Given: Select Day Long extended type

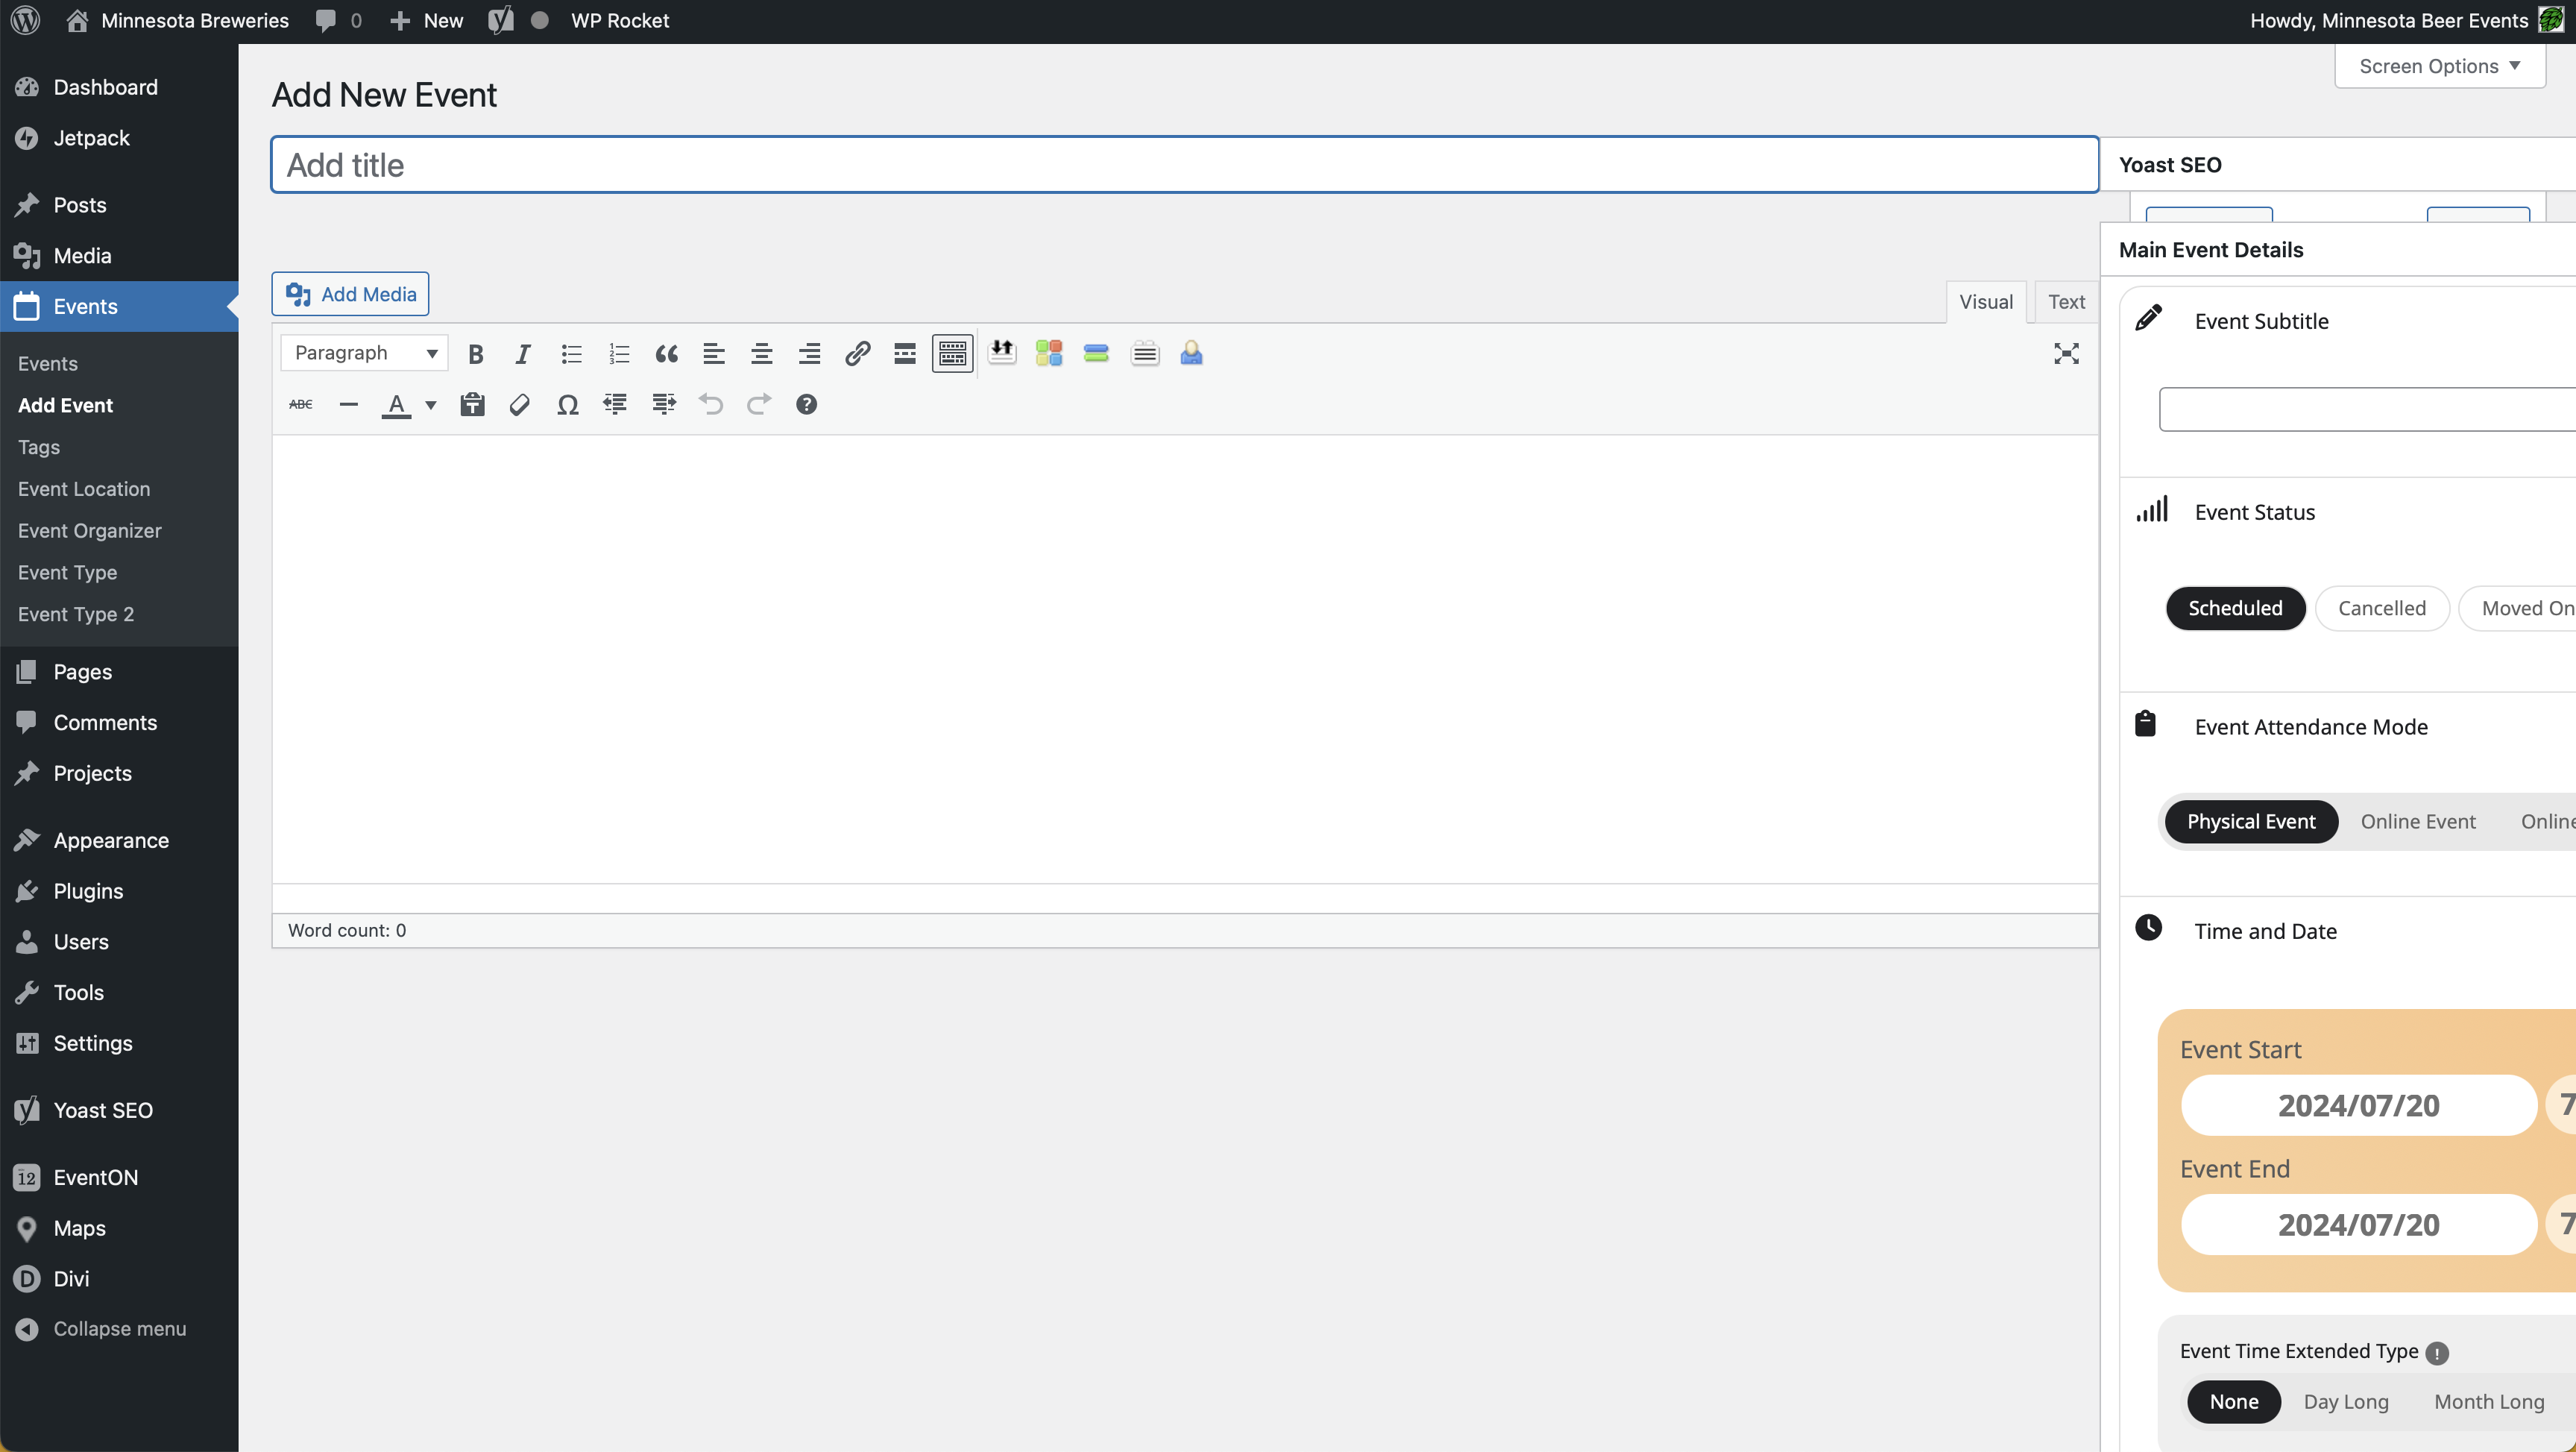Looking at the screenshot, I should tap(2346, 1402).
